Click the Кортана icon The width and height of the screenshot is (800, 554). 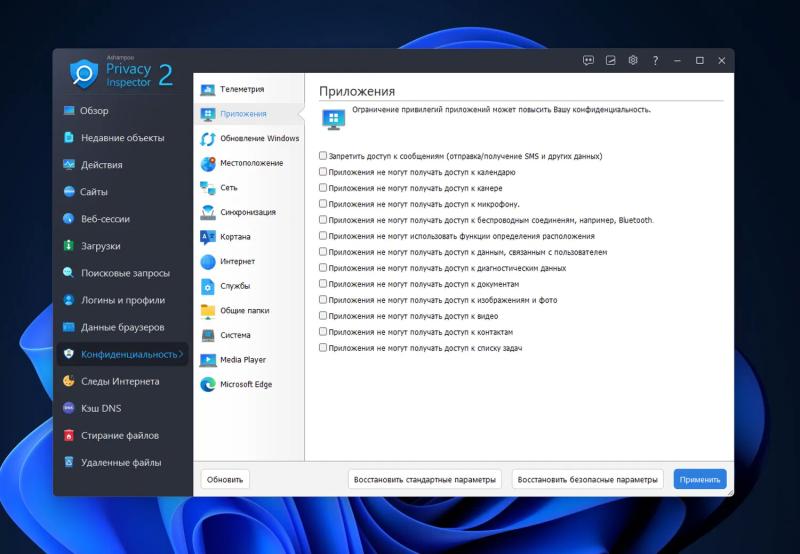(208, 237)
